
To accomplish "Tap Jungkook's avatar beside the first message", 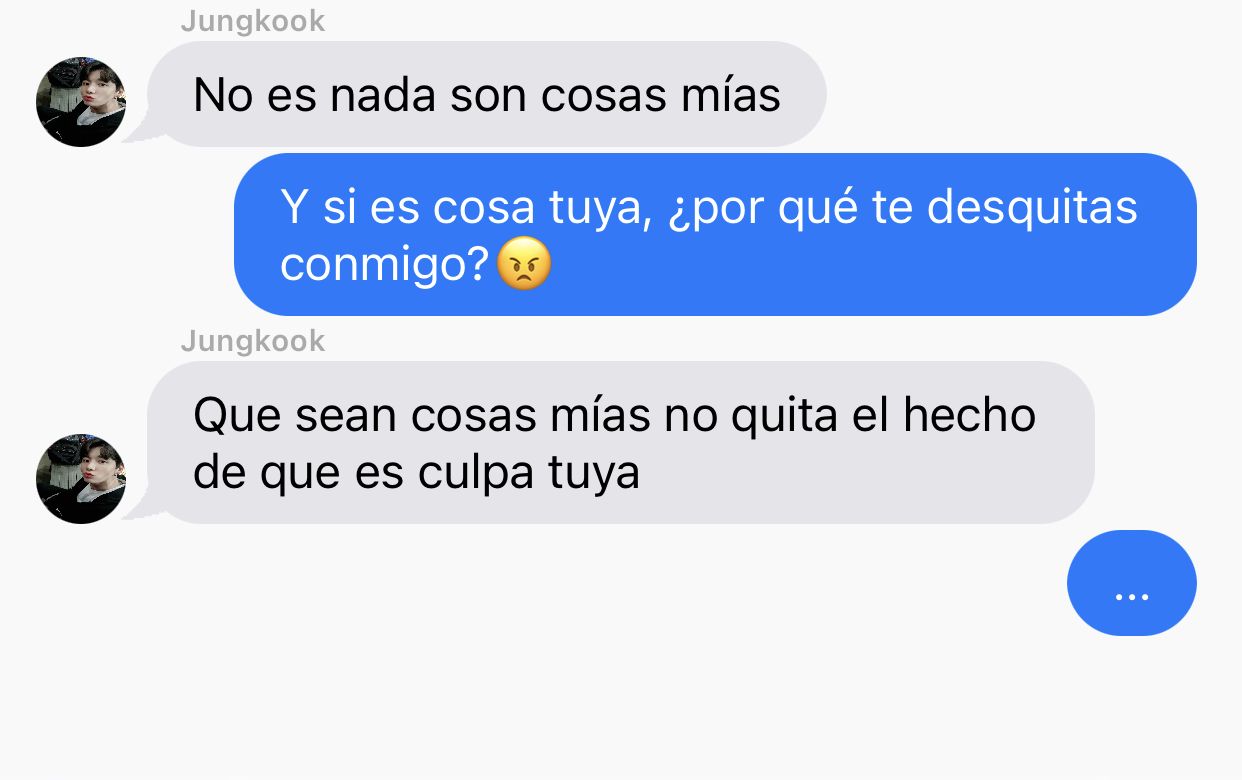I will [x=81, y=102].
